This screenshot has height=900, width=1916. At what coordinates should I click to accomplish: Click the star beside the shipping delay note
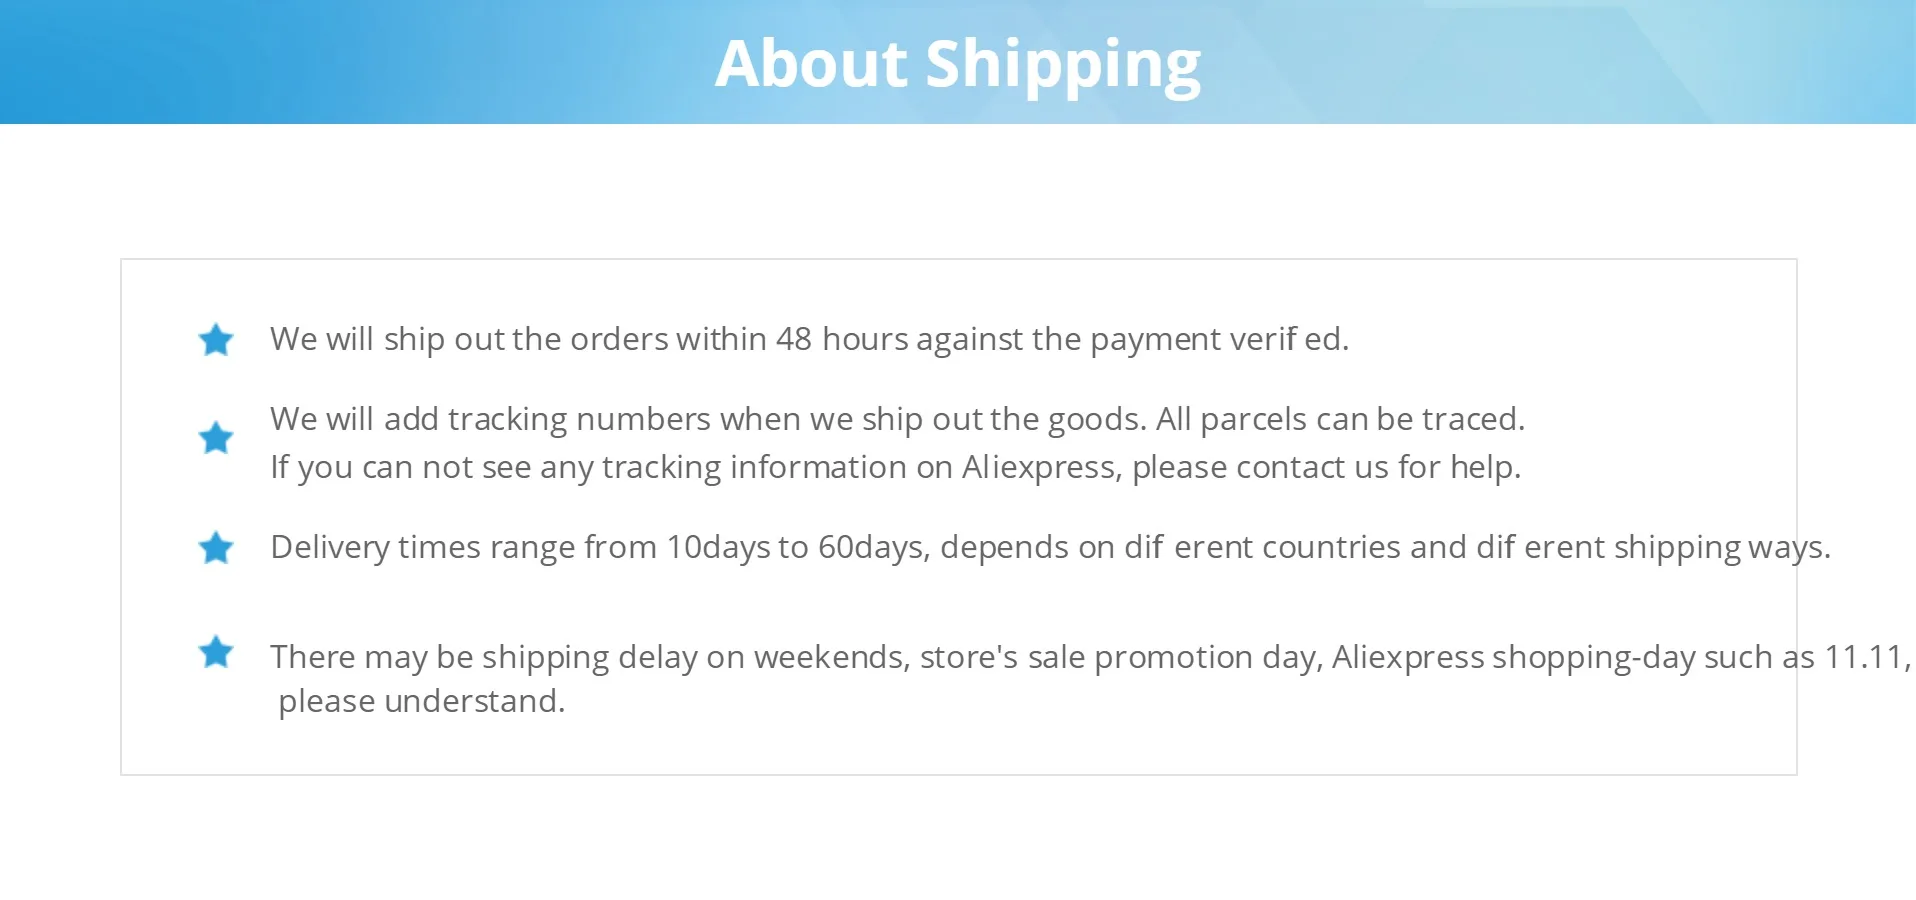pyautogui.click(x=216, y=652)
